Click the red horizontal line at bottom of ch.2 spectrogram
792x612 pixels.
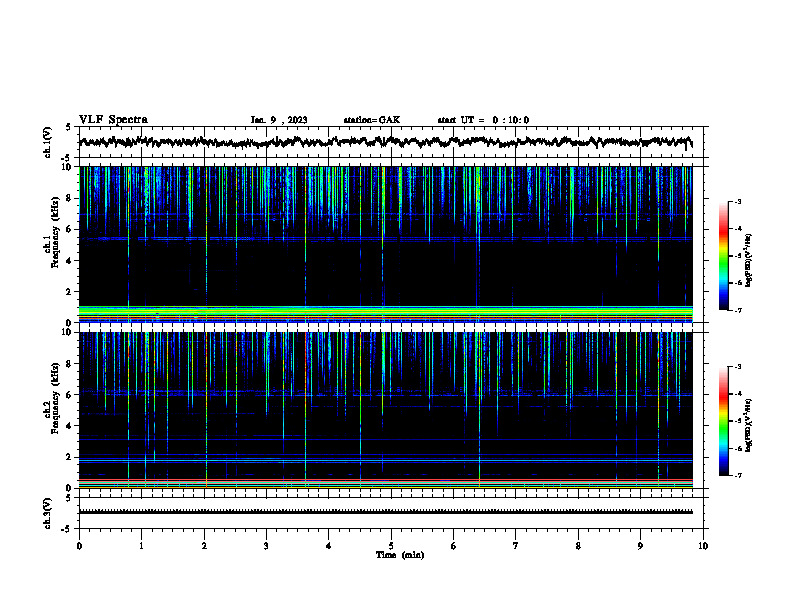pos(385,480)
